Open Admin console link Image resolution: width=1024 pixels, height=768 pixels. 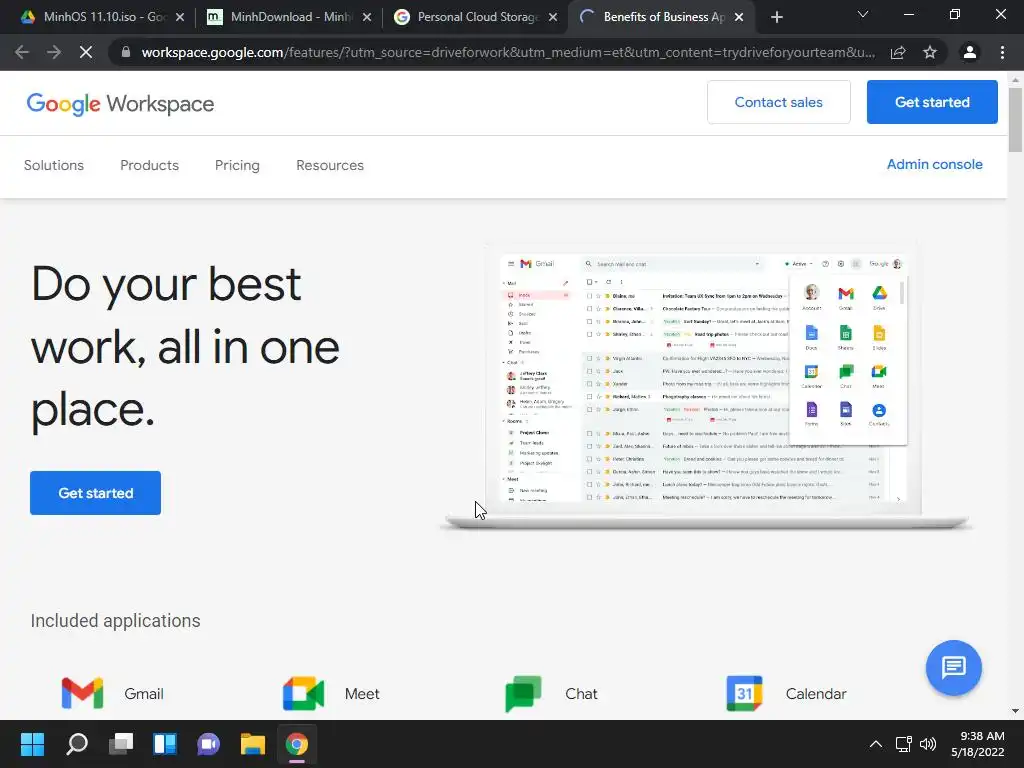(935, 165)
